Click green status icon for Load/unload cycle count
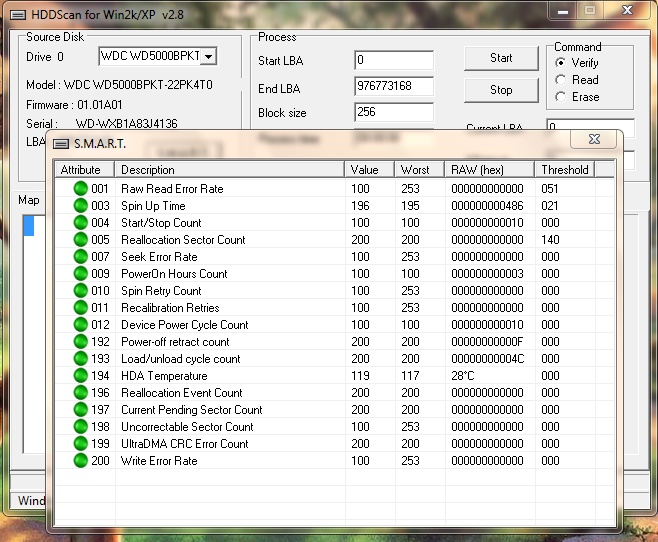Screen dimensions: 658x542 [80, 359]
